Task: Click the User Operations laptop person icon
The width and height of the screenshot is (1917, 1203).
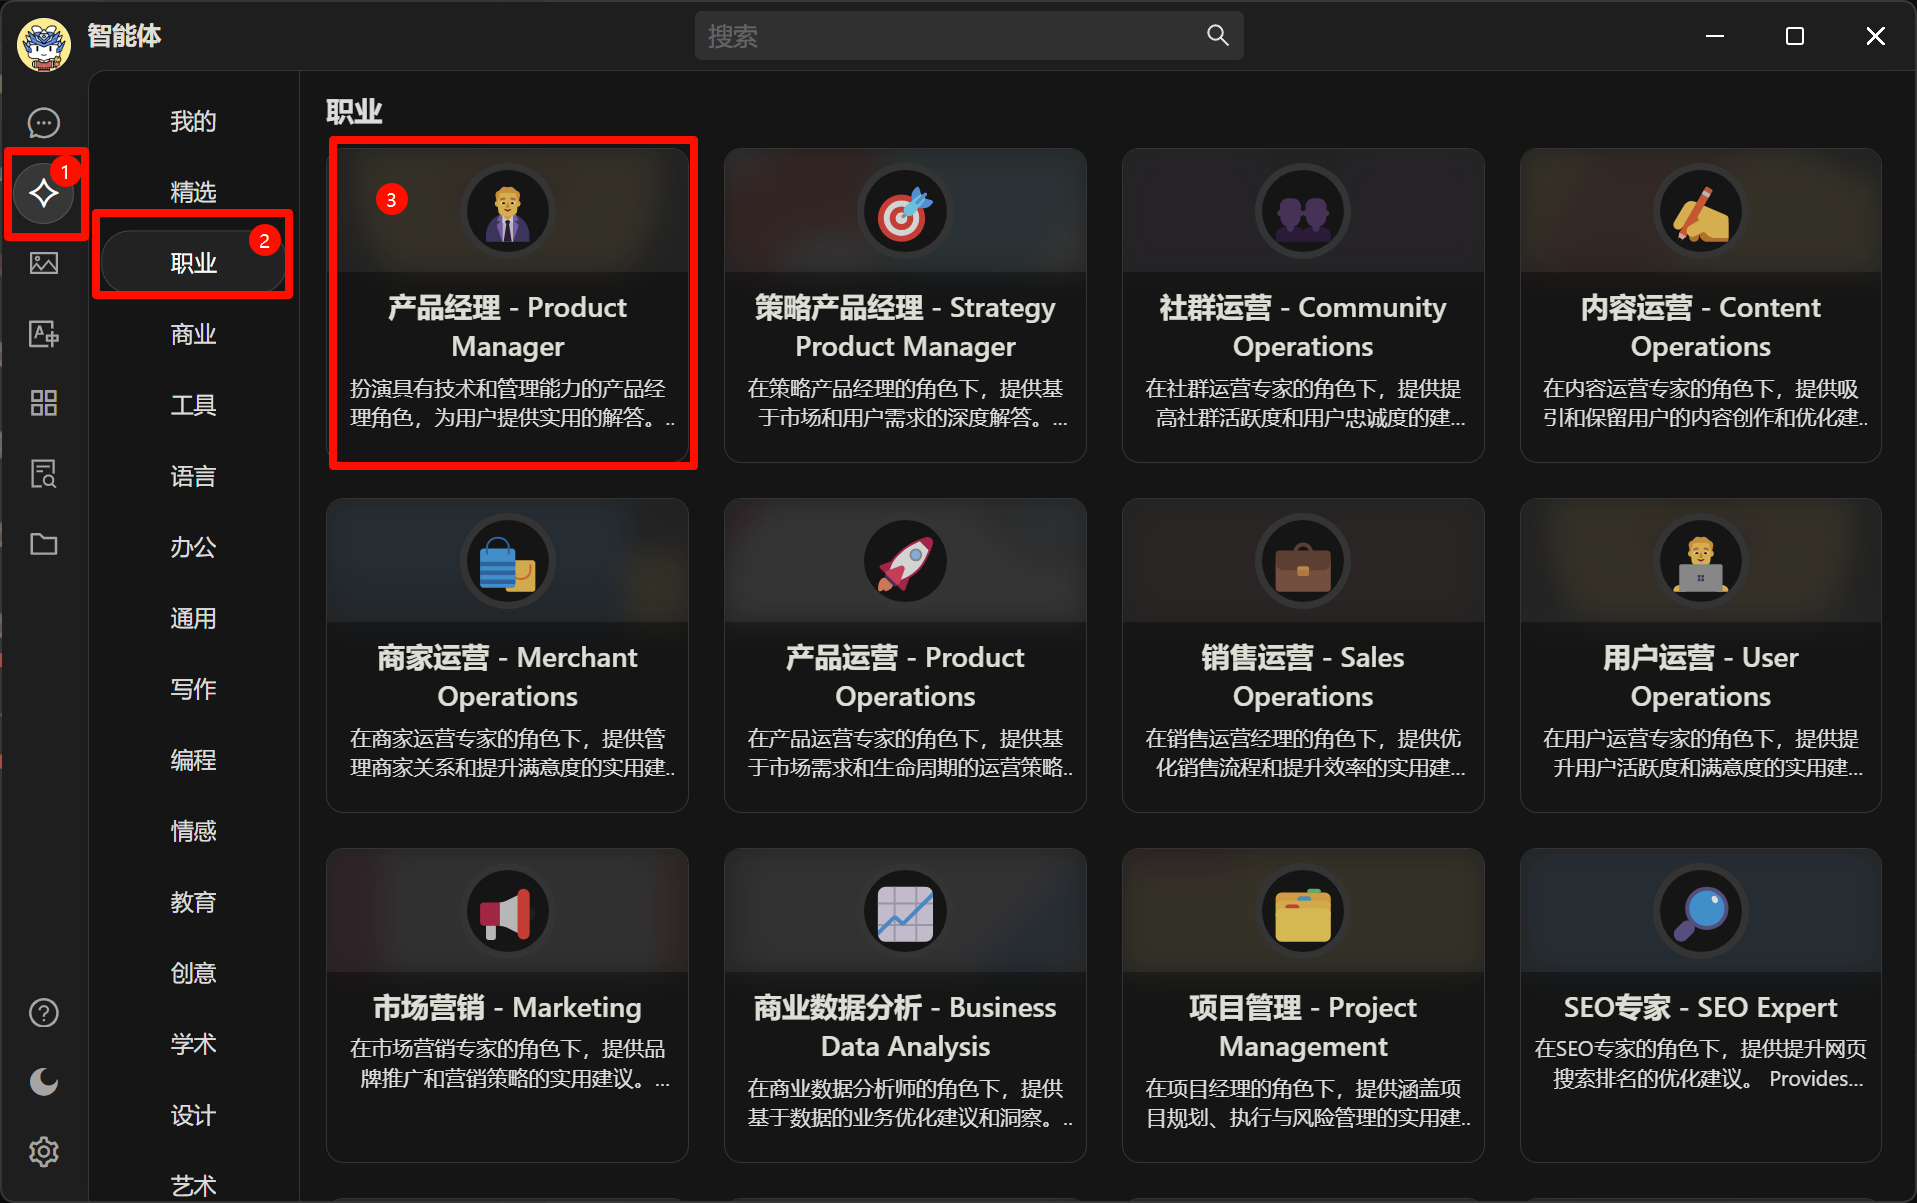Action: [1701, 562]
